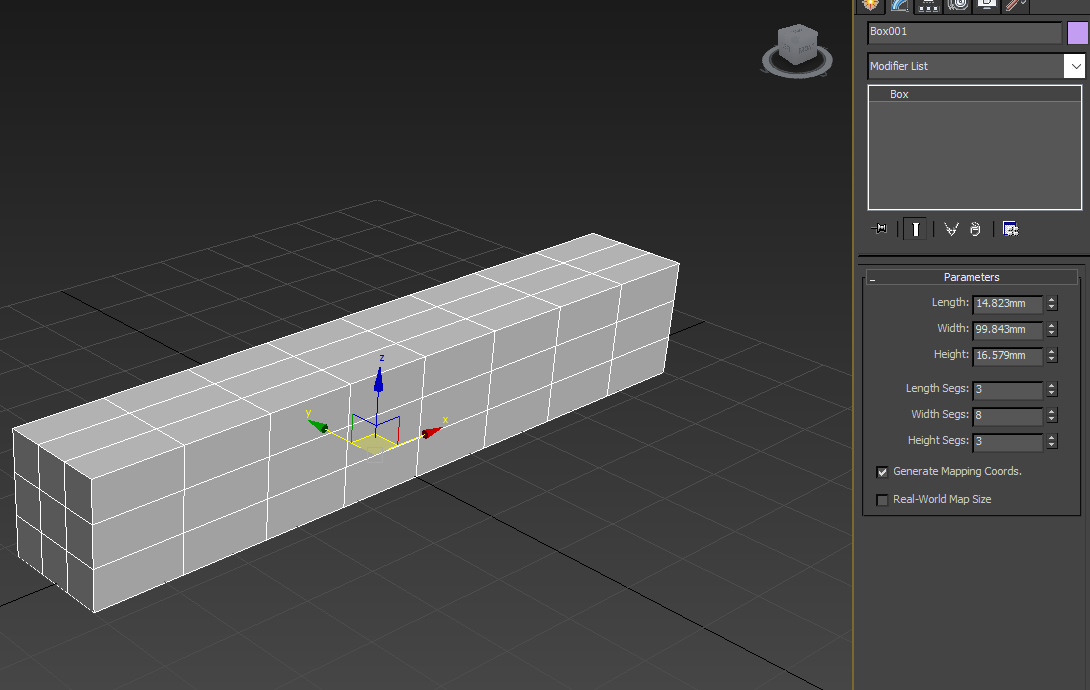Click the Length Segs spinner arrows

click(1052, 389)
